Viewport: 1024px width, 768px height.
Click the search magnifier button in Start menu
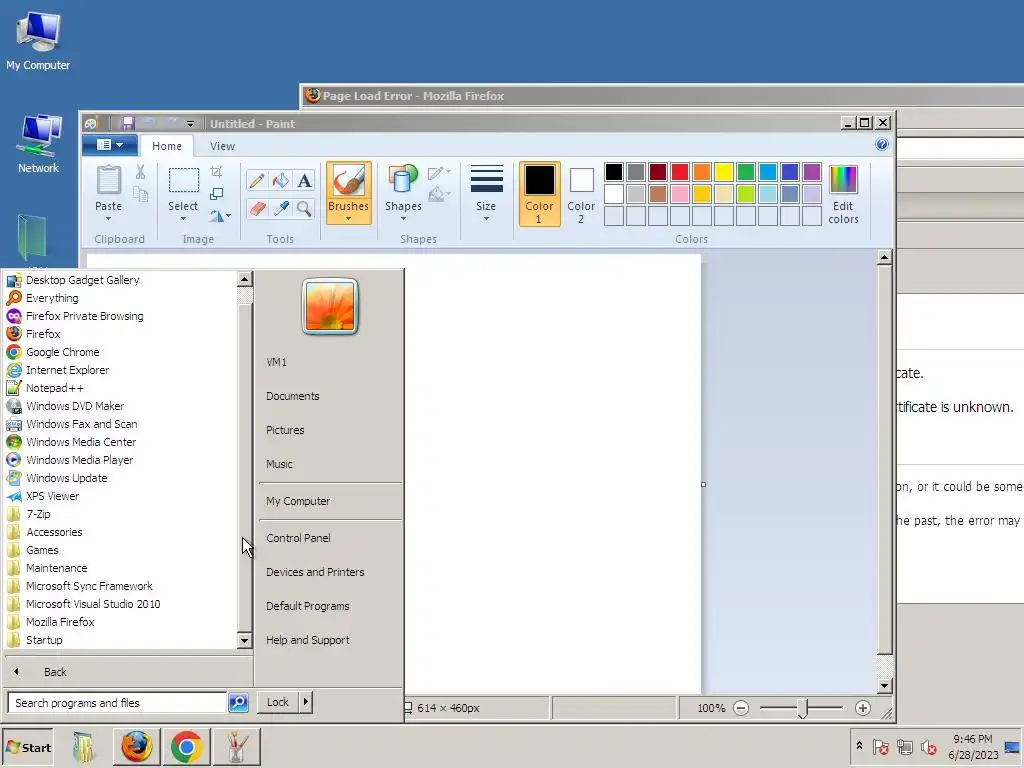(238, 703)
